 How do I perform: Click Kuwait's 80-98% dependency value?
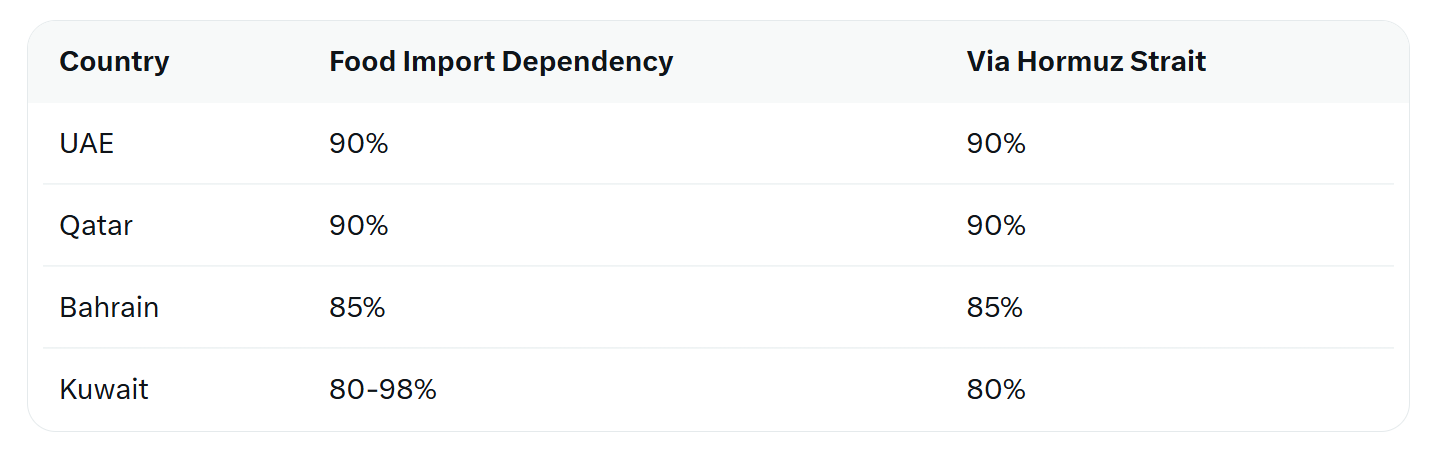pos(383,389)
